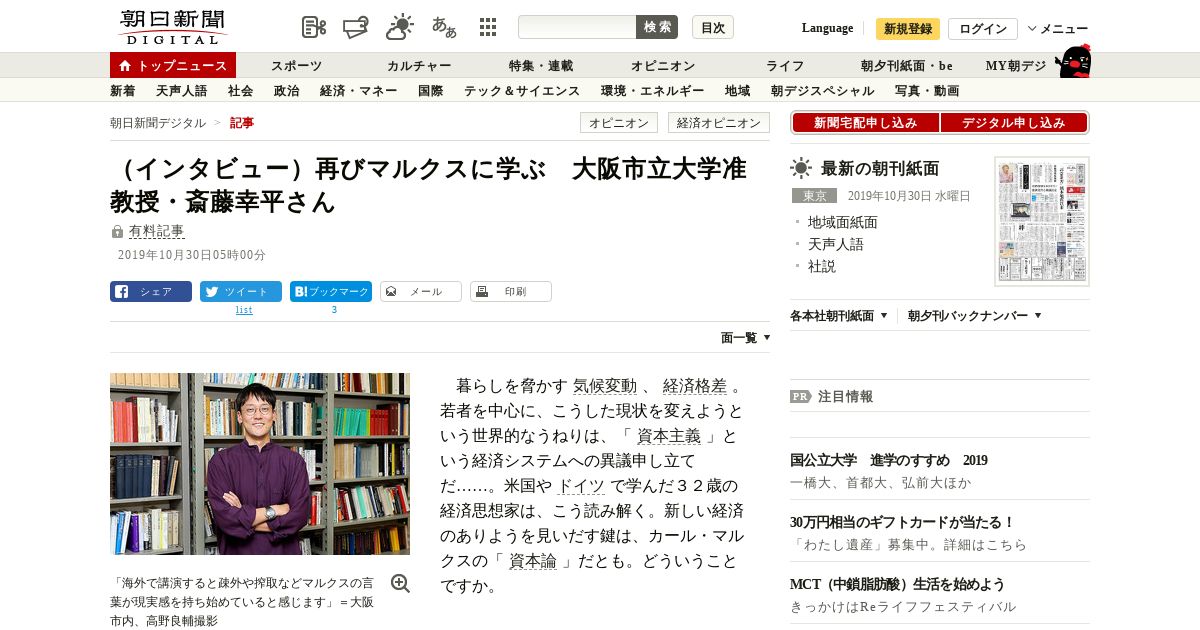
Task: Click 朝日新聞デジタル breadcrumb link
Action: (158, 123)
